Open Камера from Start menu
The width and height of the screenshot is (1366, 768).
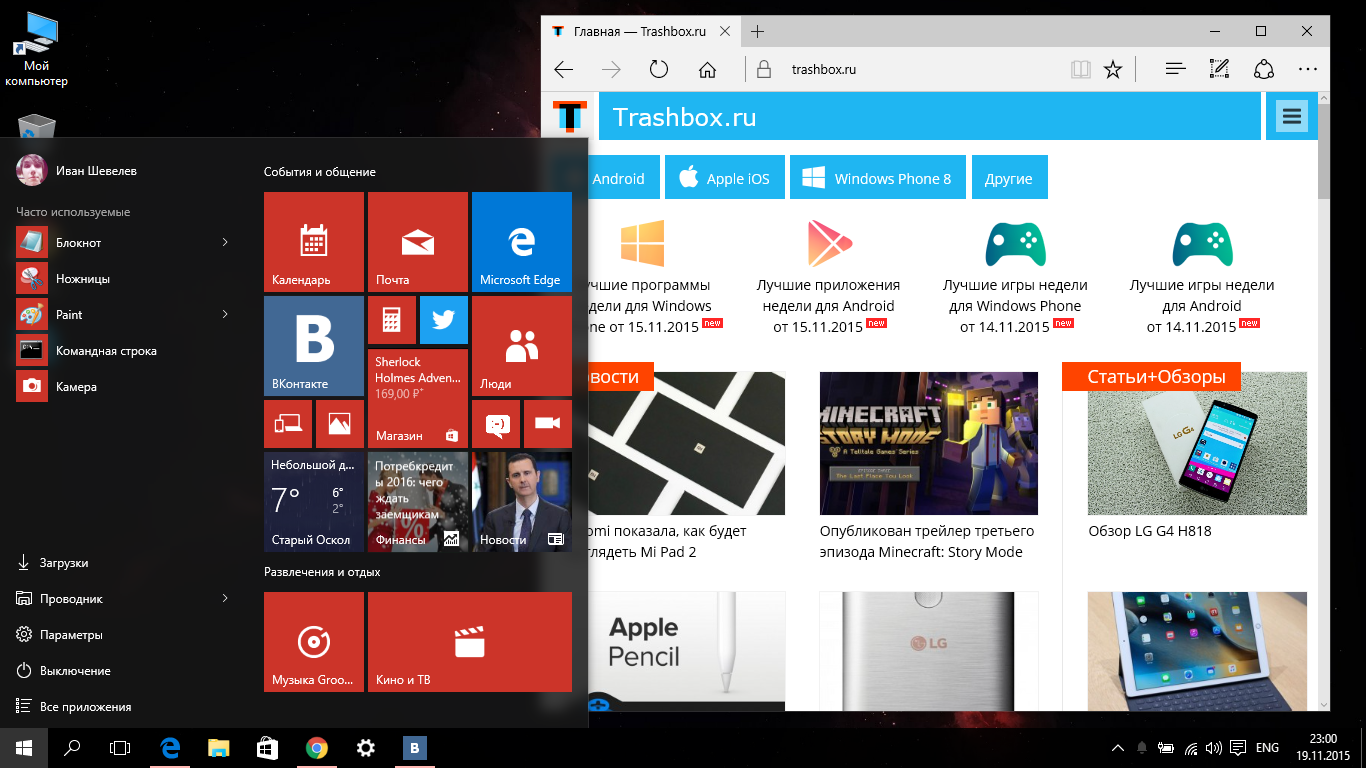point(124,386)
